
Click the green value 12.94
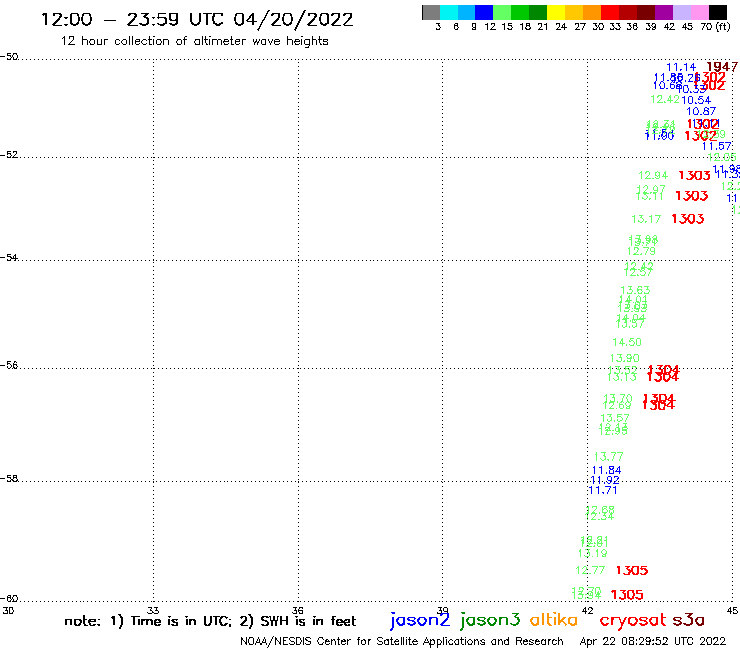pos(653,176)
